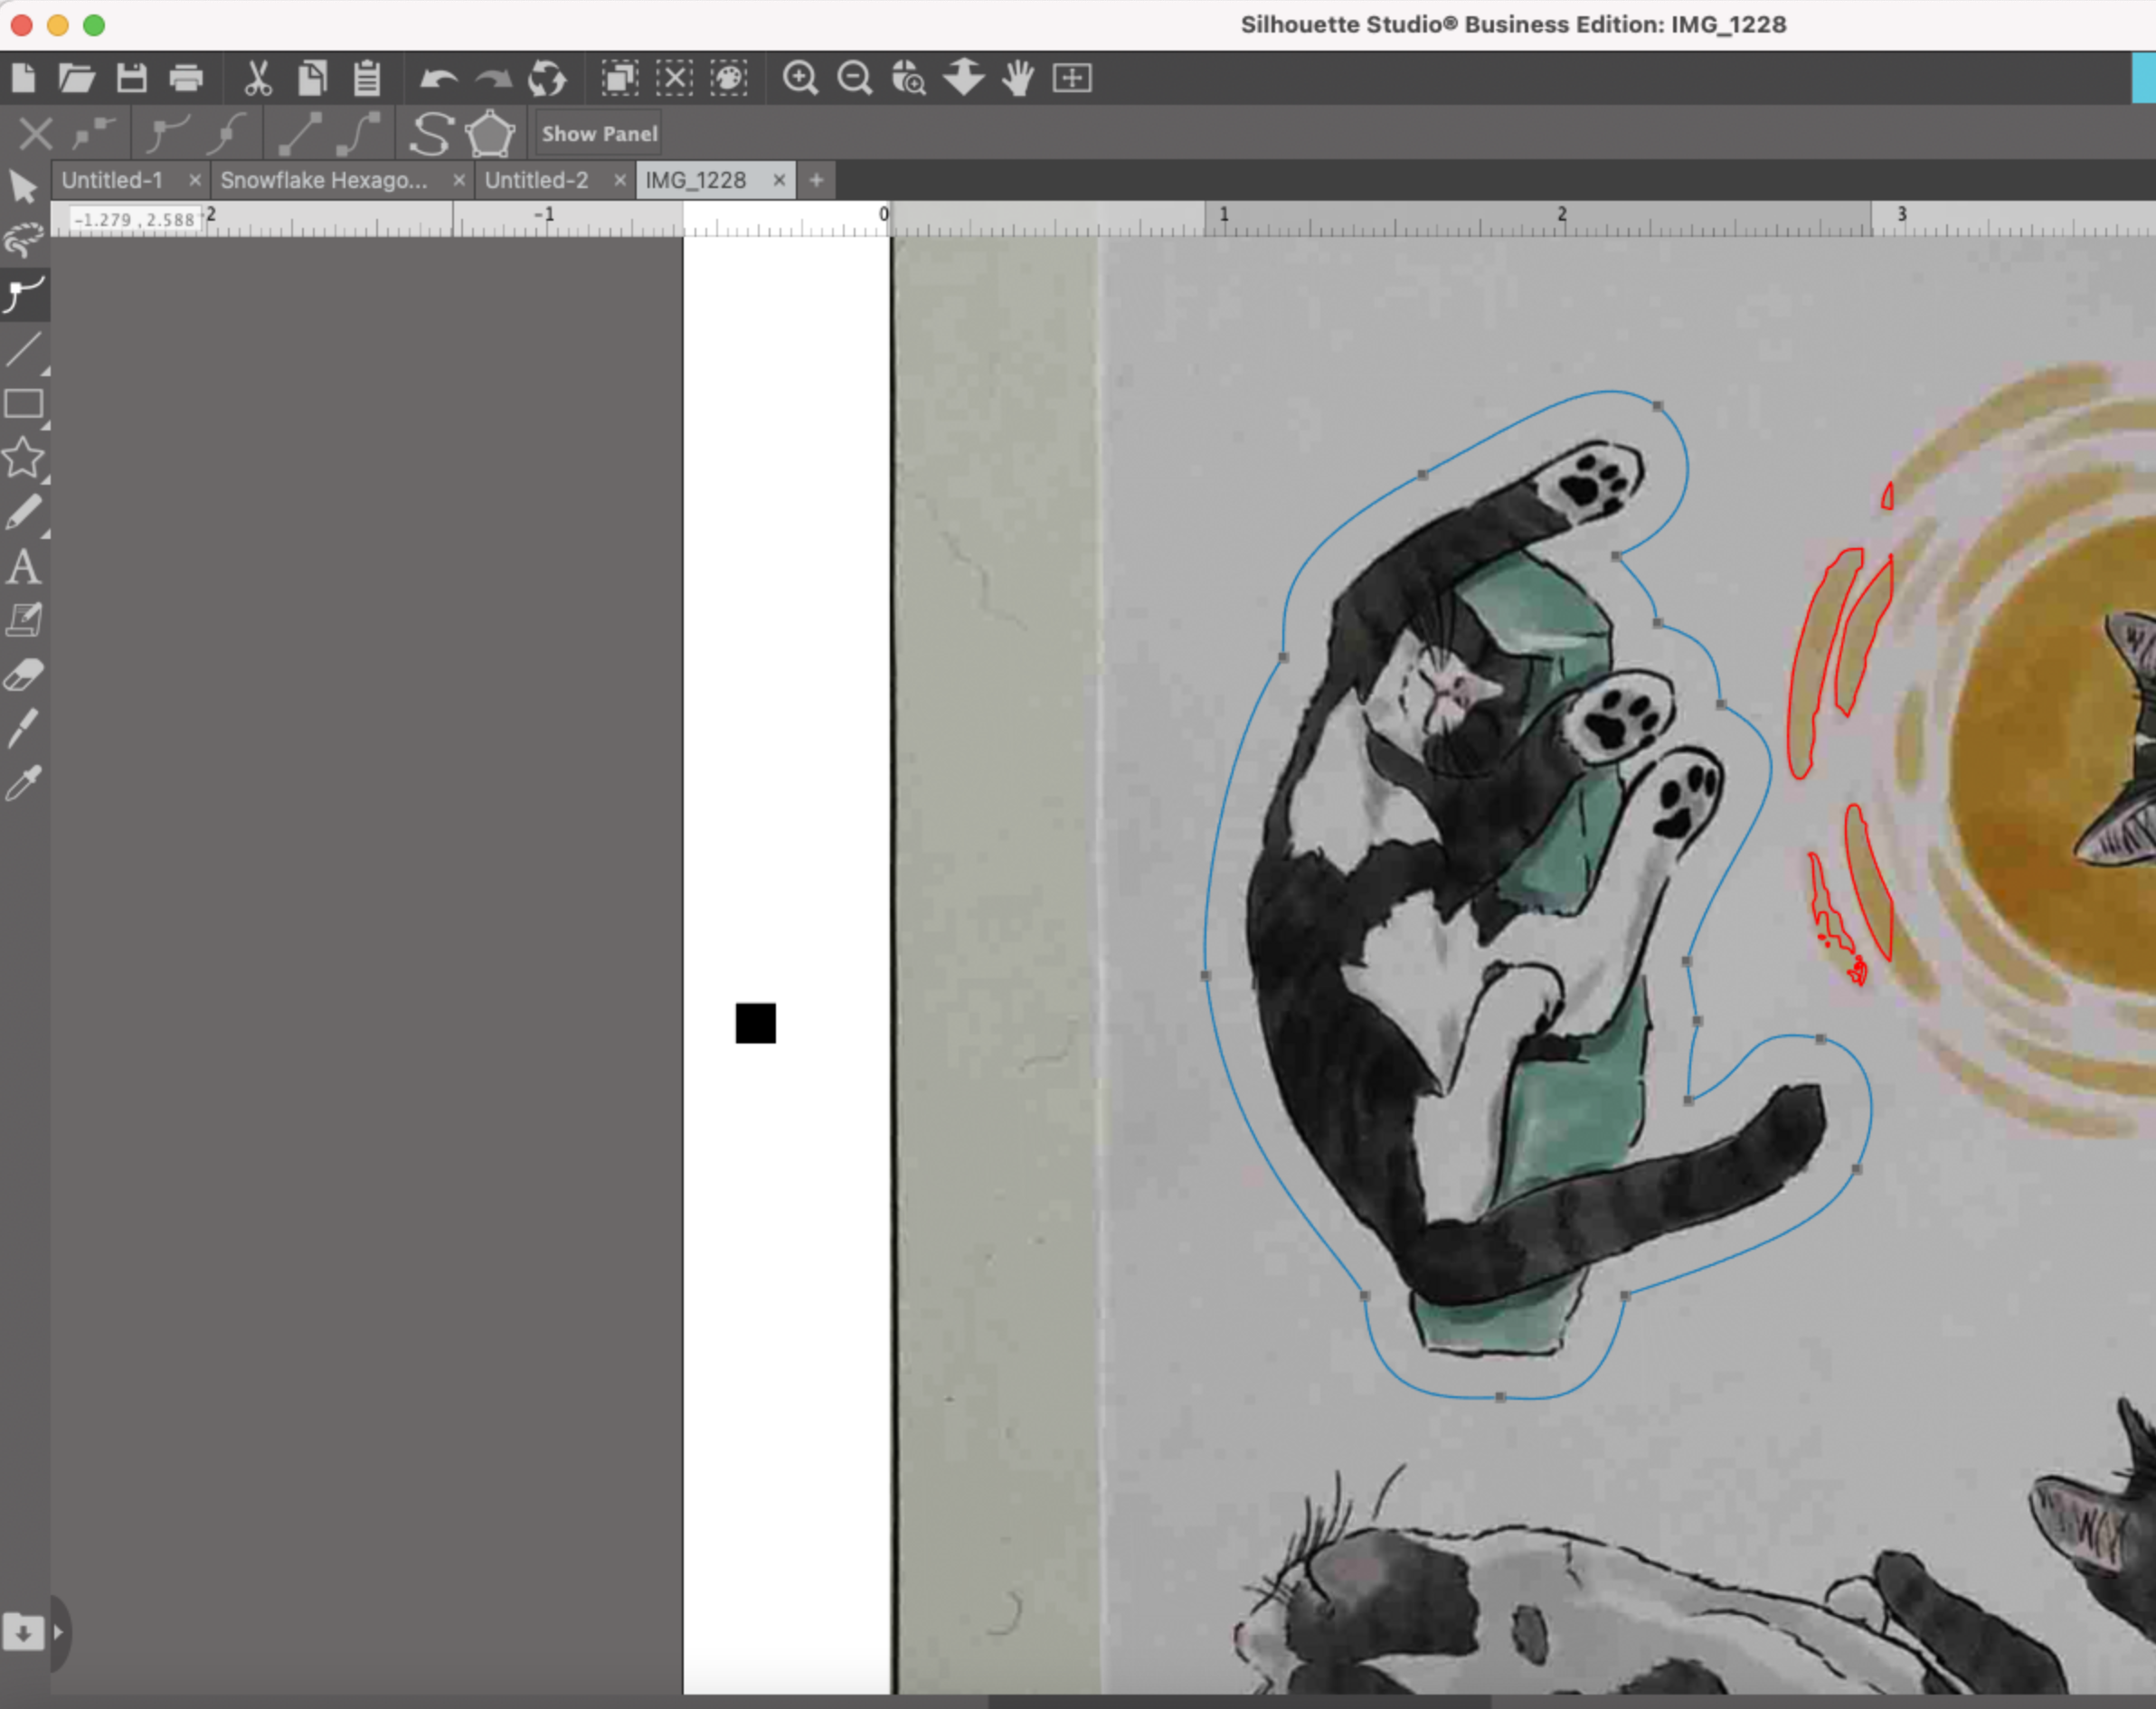Close the IMG_1228 tab
The image size is (2156, 1709).
779,180
